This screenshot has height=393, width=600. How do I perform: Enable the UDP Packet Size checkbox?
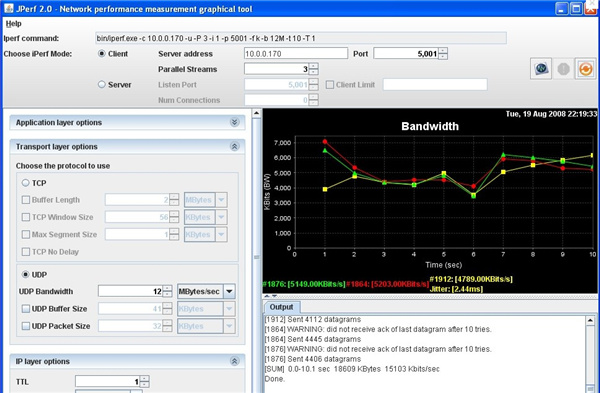click(26, 326)
